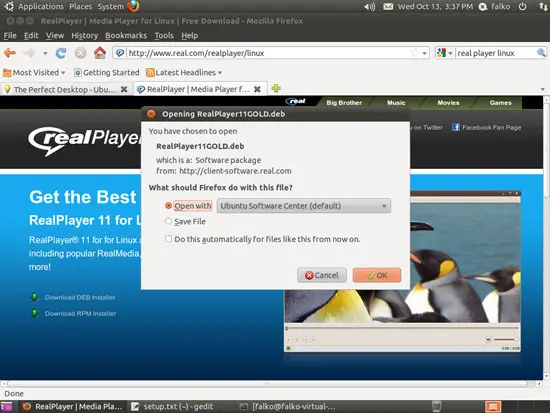Image resolution: width=550 pixels, height=413 pixels.
Task: Click the Firefox back arrow icon
Action: tap(10, 53)
